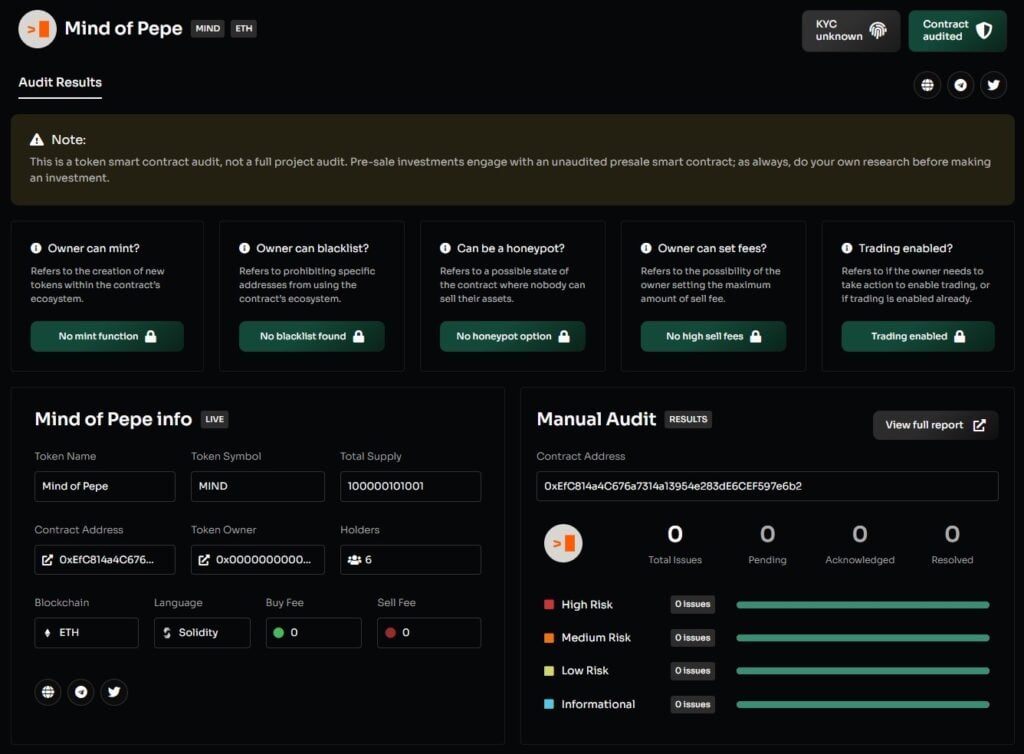The width and height of the screenshot is (1024, 754).
Task: Click the info icon beside Can be a honeypot?
Action: point(445,248)
